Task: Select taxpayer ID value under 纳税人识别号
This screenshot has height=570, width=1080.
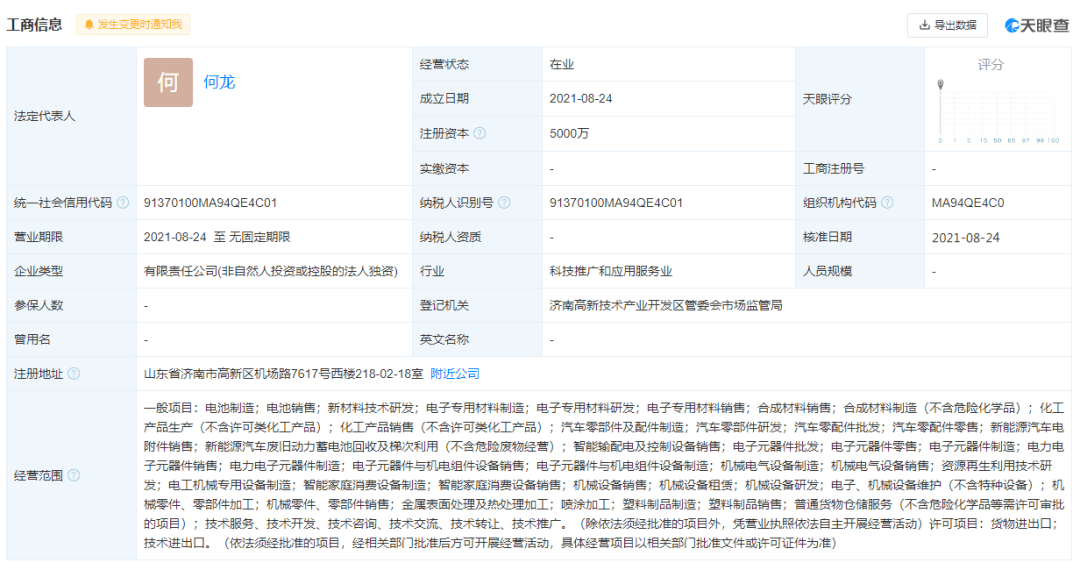Action: (x=616, y=203)
